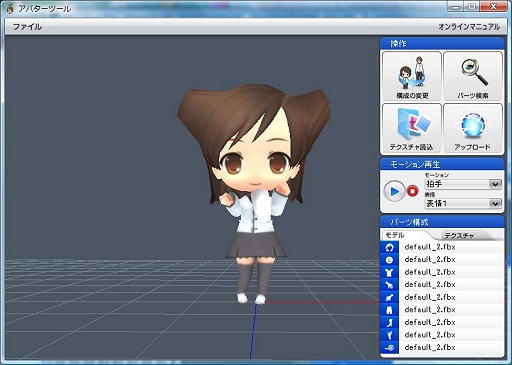Open the 構成の変更 configuration change button
This screenshot has width=512, height=365.
pyautogui.click(x=412, y=76)
